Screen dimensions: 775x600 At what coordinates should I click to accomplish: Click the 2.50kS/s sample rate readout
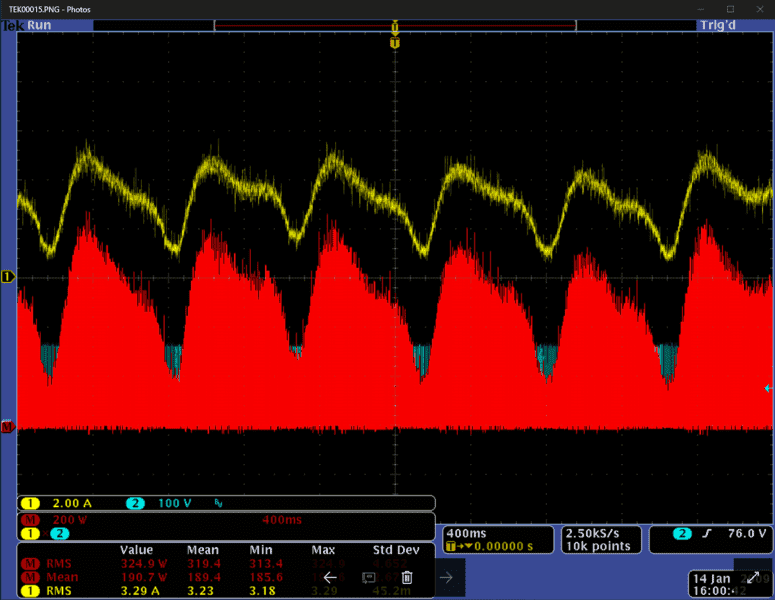(x=597, y=533)
